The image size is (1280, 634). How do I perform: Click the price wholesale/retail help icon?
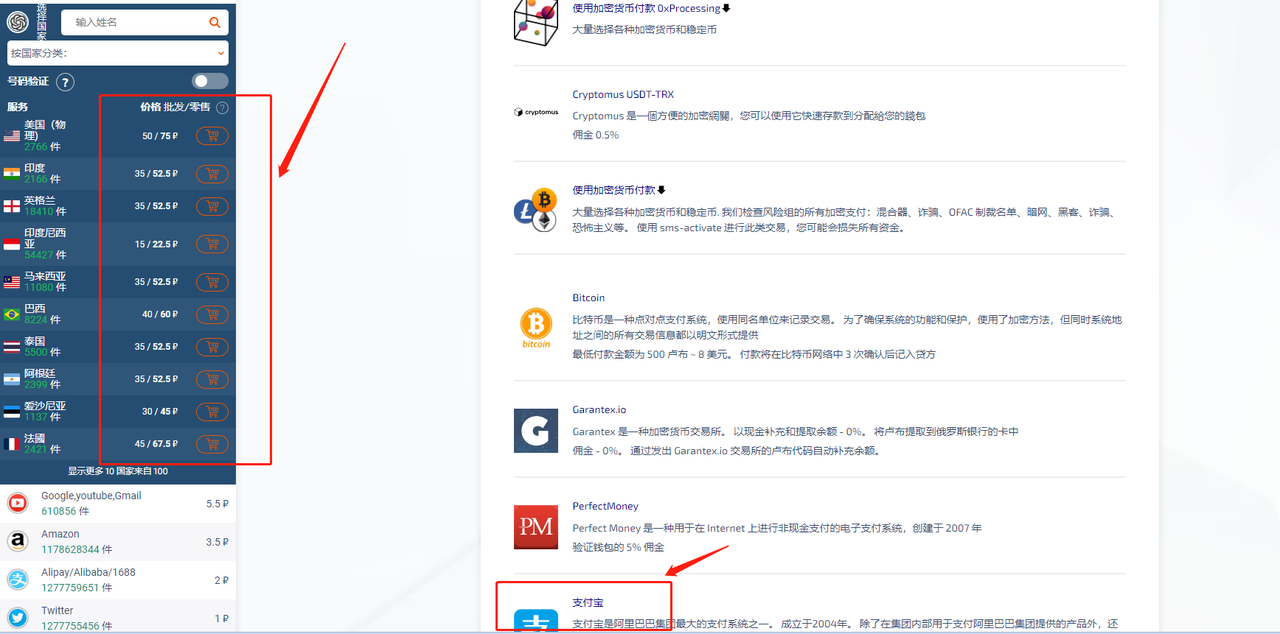[x=222, y=108]
